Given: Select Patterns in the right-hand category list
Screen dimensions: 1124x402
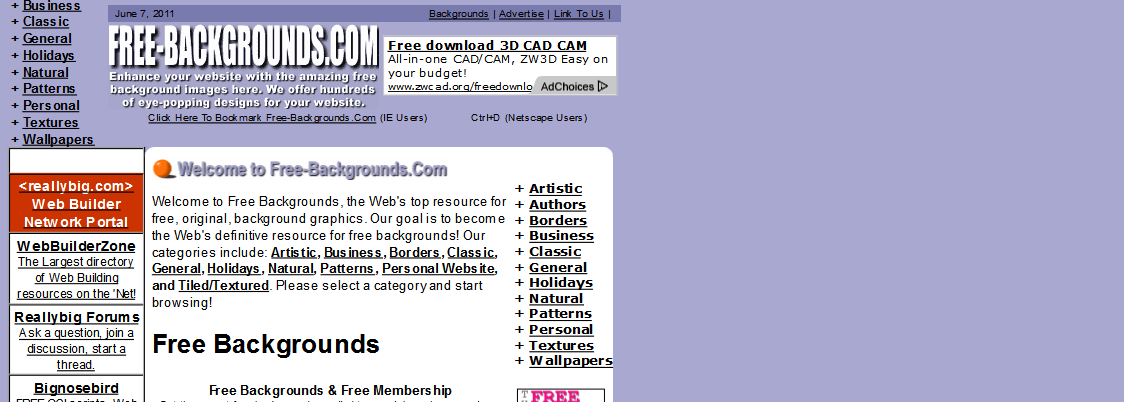Looking at the screenshot, I should [560, 314].
